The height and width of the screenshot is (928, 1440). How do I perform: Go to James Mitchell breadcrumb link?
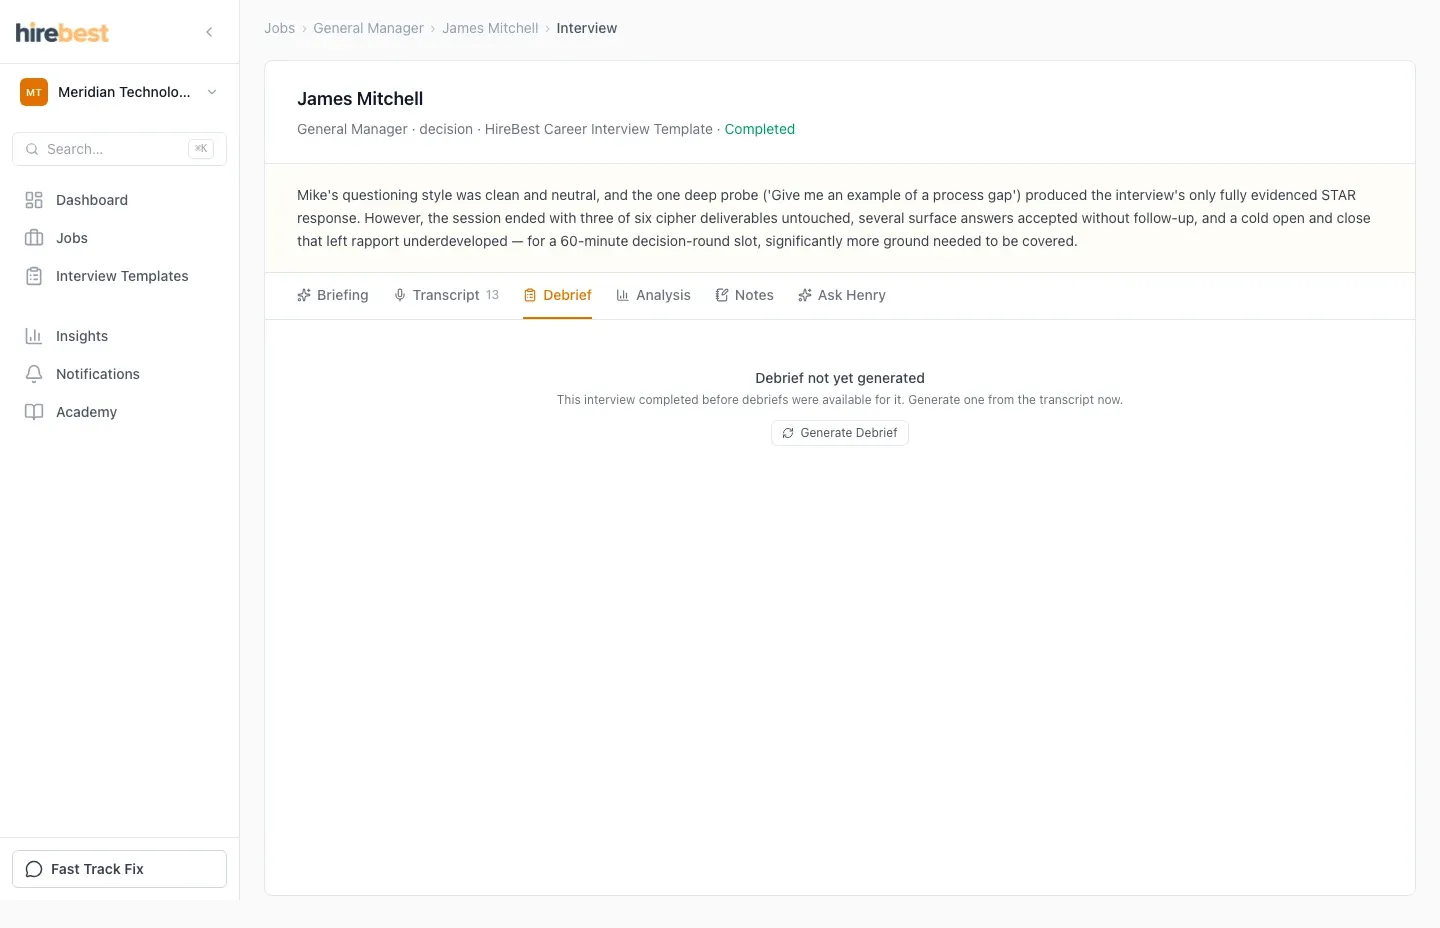490,28
